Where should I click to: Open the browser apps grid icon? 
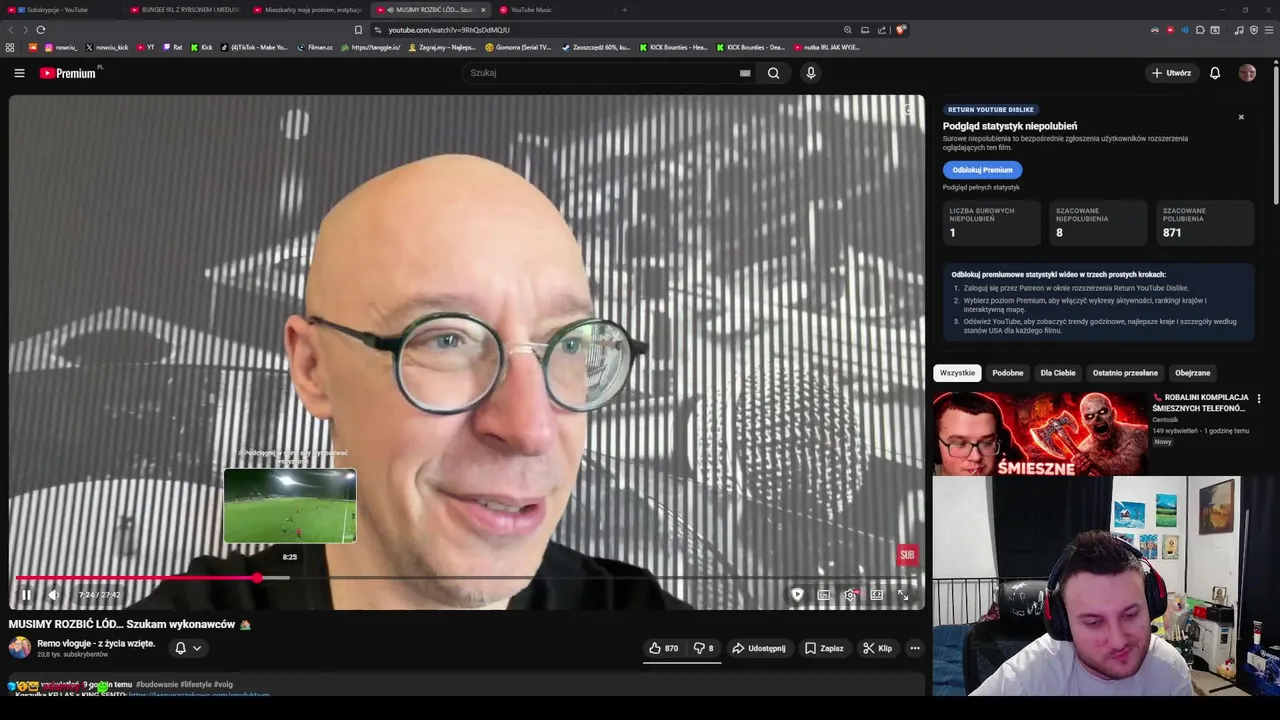tap(10, 47)
